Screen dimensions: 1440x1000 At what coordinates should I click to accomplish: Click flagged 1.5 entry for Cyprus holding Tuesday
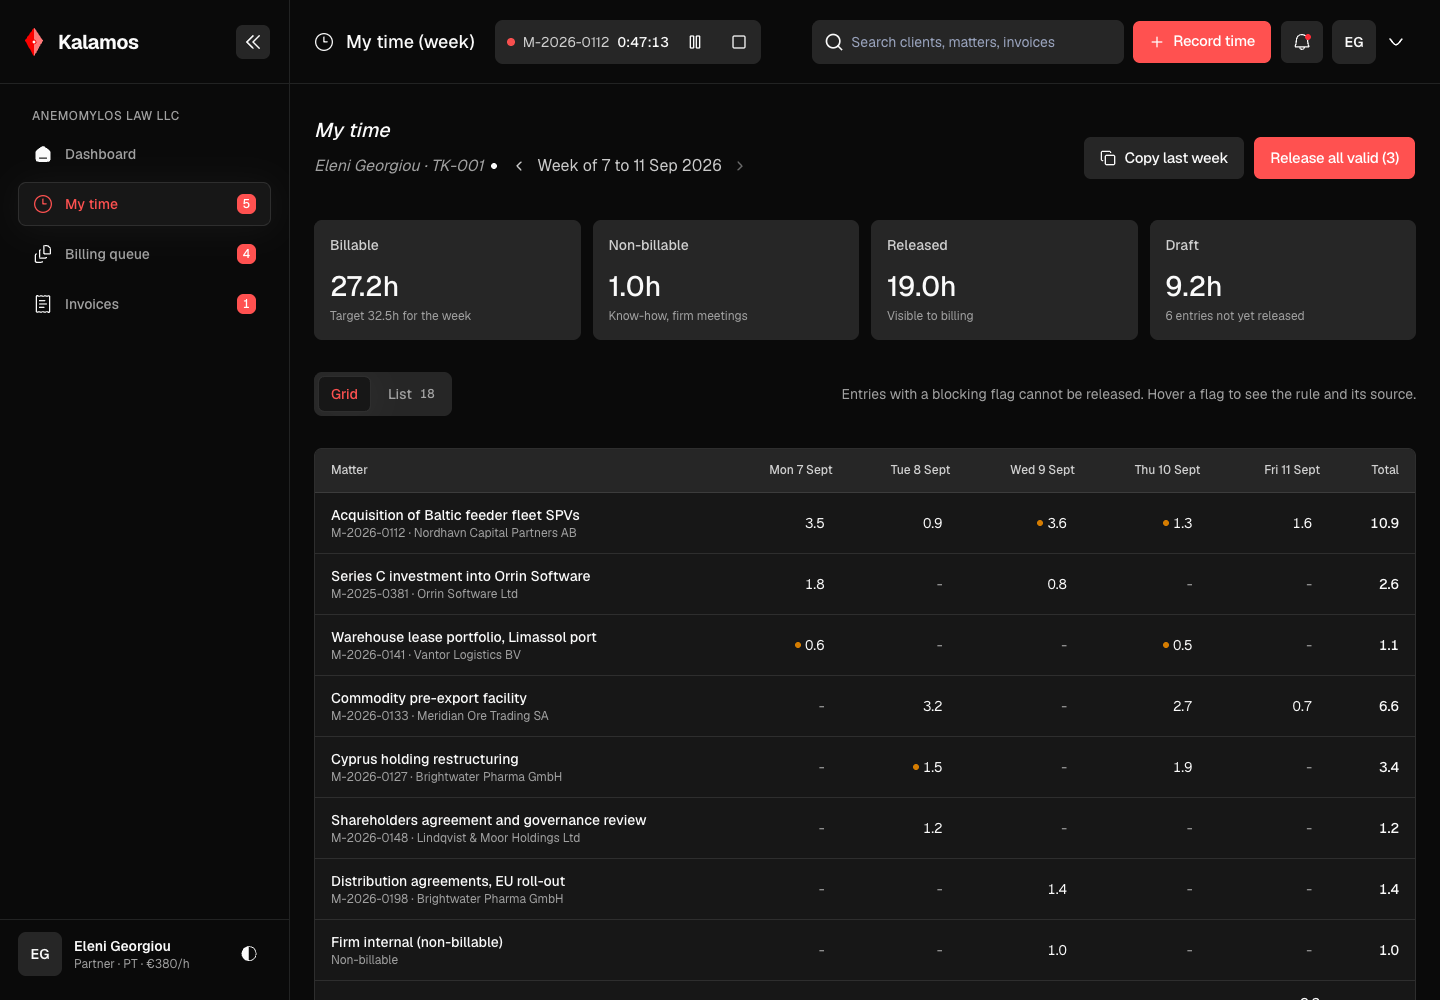pyautogui.click(x=928, y=767)
